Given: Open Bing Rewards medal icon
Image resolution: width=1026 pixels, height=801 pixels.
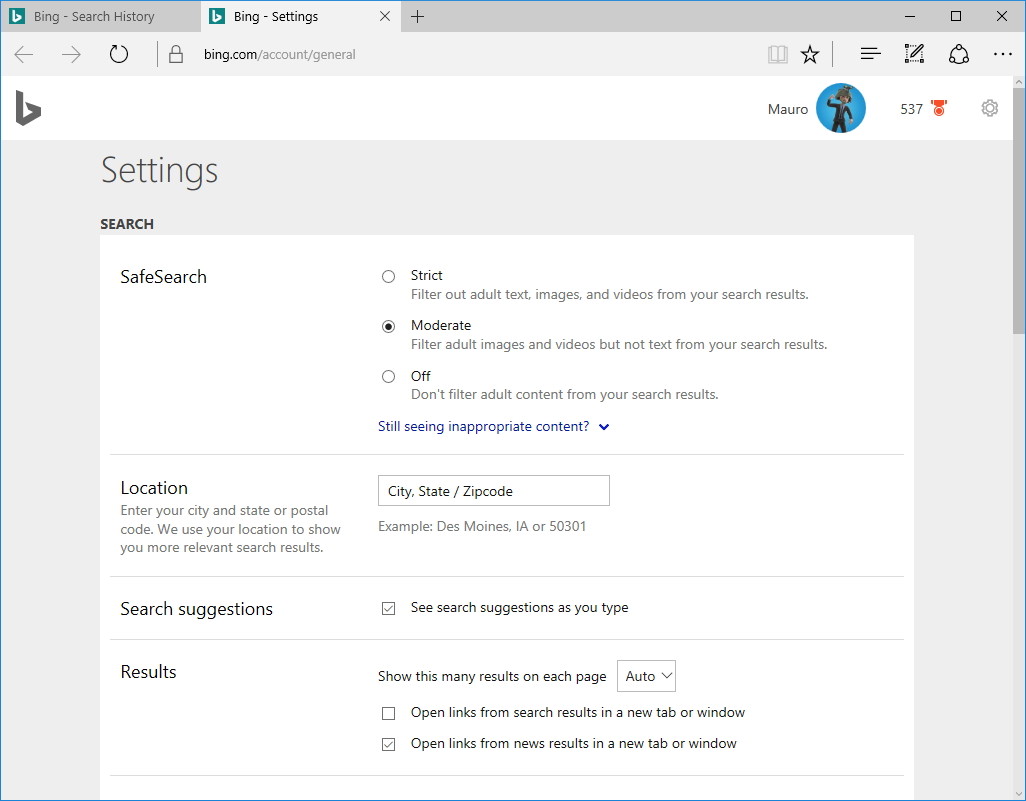Looking at the screenshot, I should tap(936, 108).
